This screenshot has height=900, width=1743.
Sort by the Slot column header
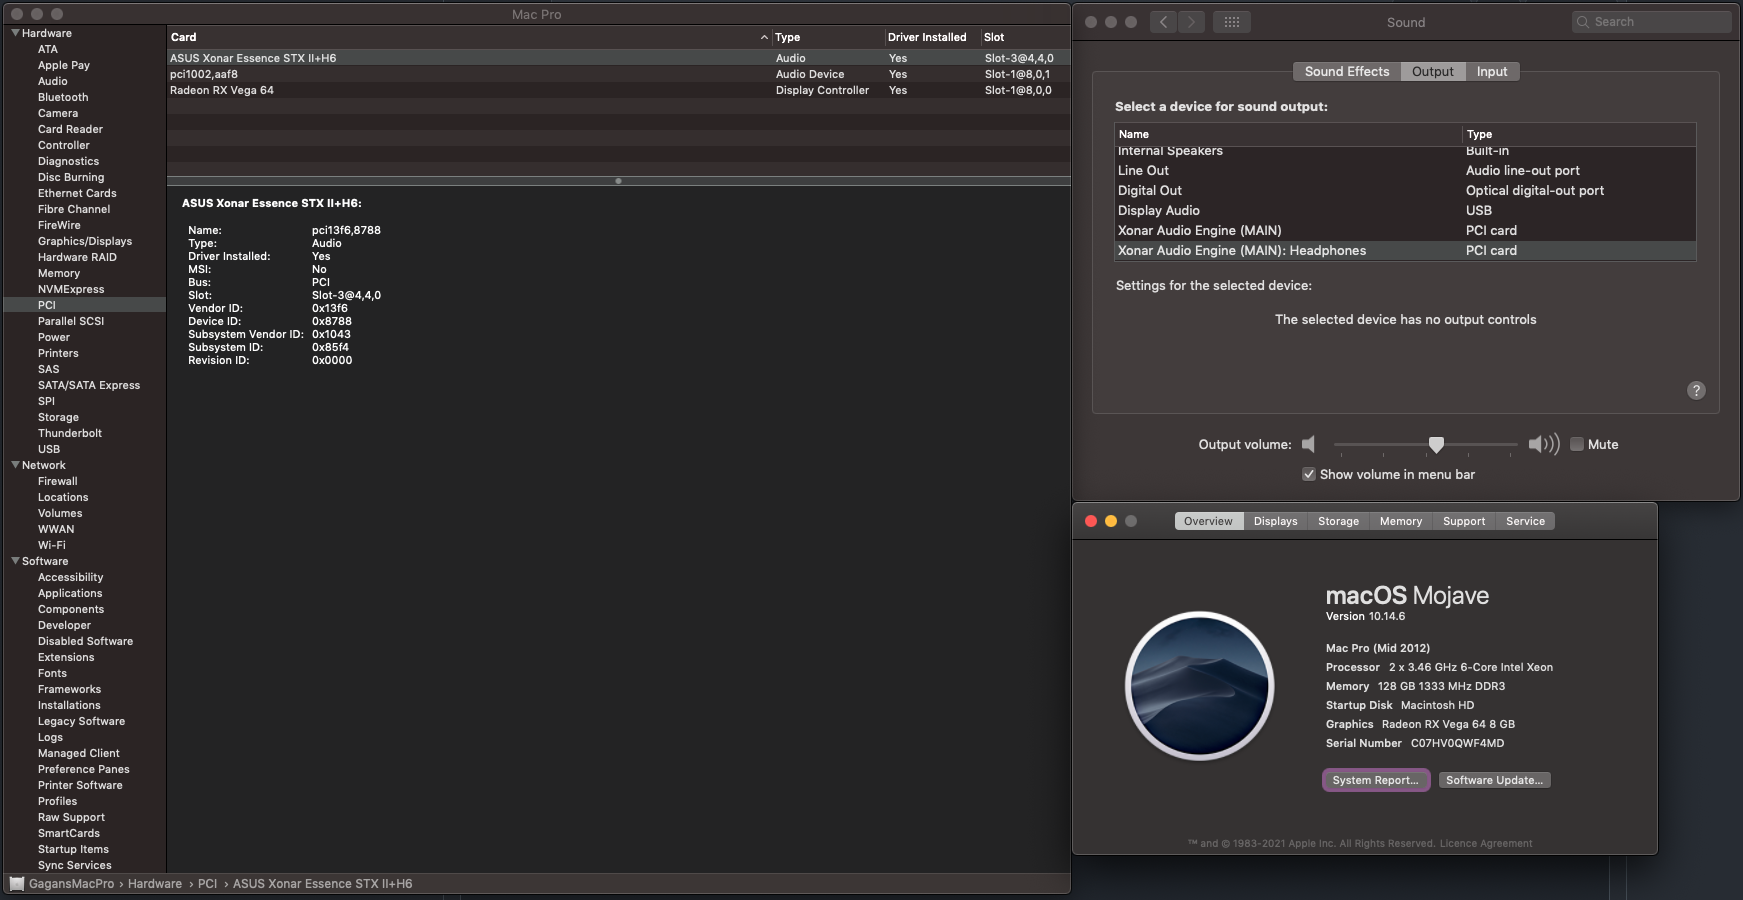pyautogui.click(x=1025, y=37)
